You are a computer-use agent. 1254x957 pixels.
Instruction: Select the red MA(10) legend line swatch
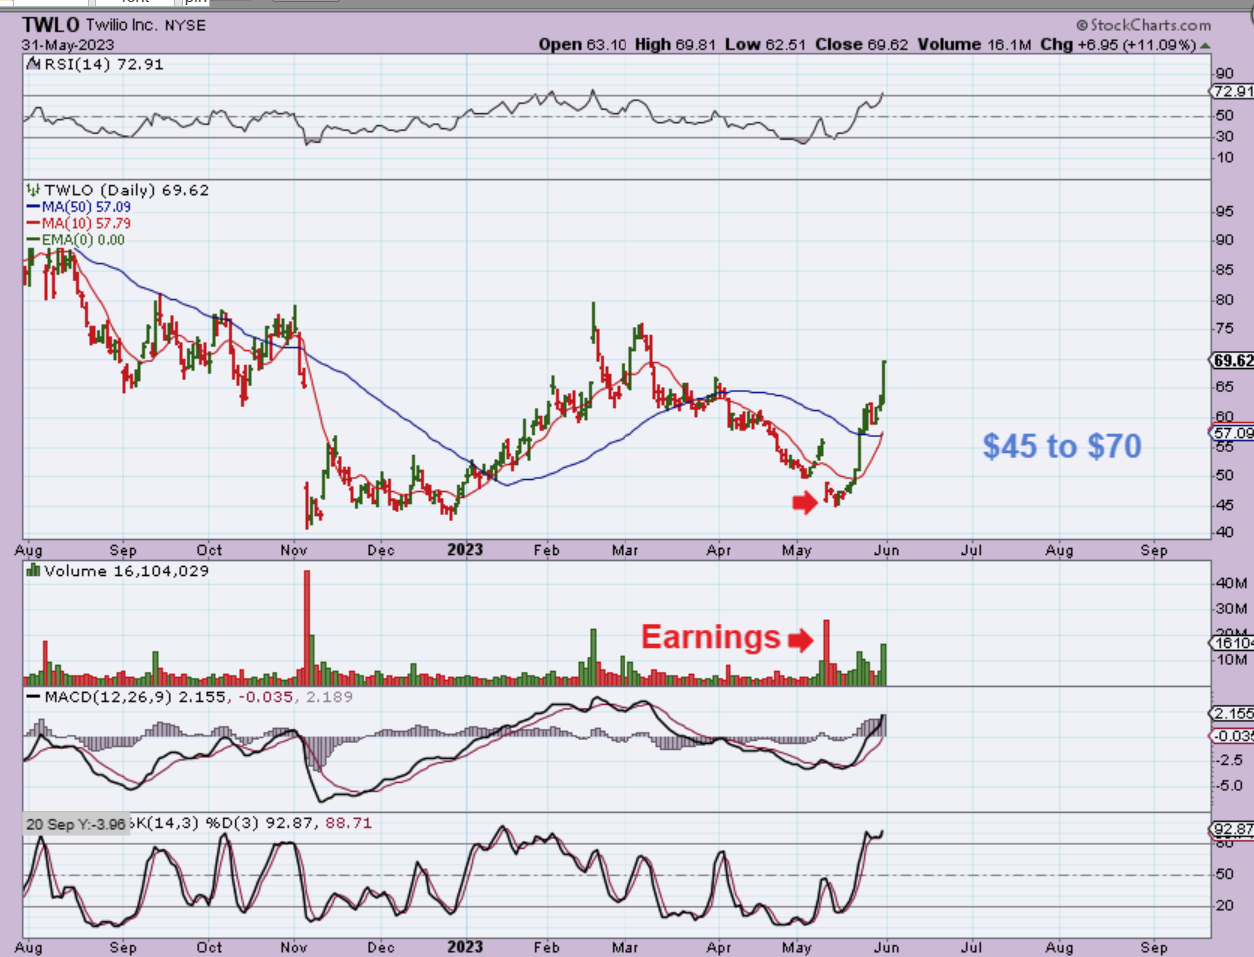[x=34, y=223]
